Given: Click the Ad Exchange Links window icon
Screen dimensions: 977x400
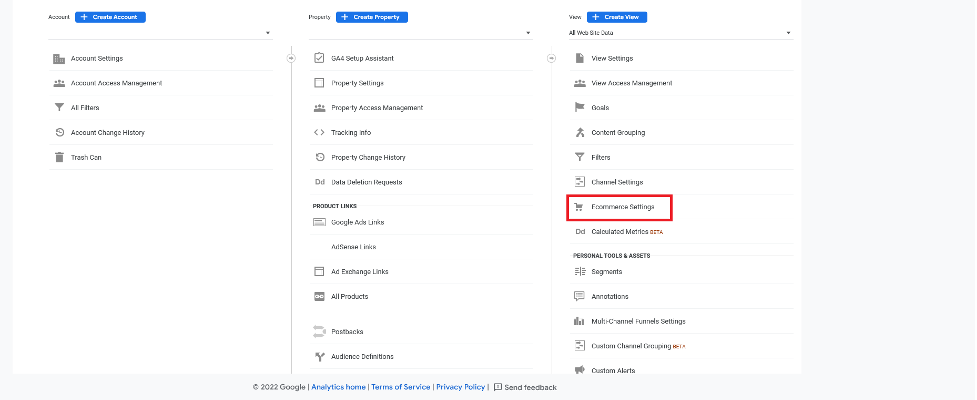Looking at the screenshot, I should 320,272.
